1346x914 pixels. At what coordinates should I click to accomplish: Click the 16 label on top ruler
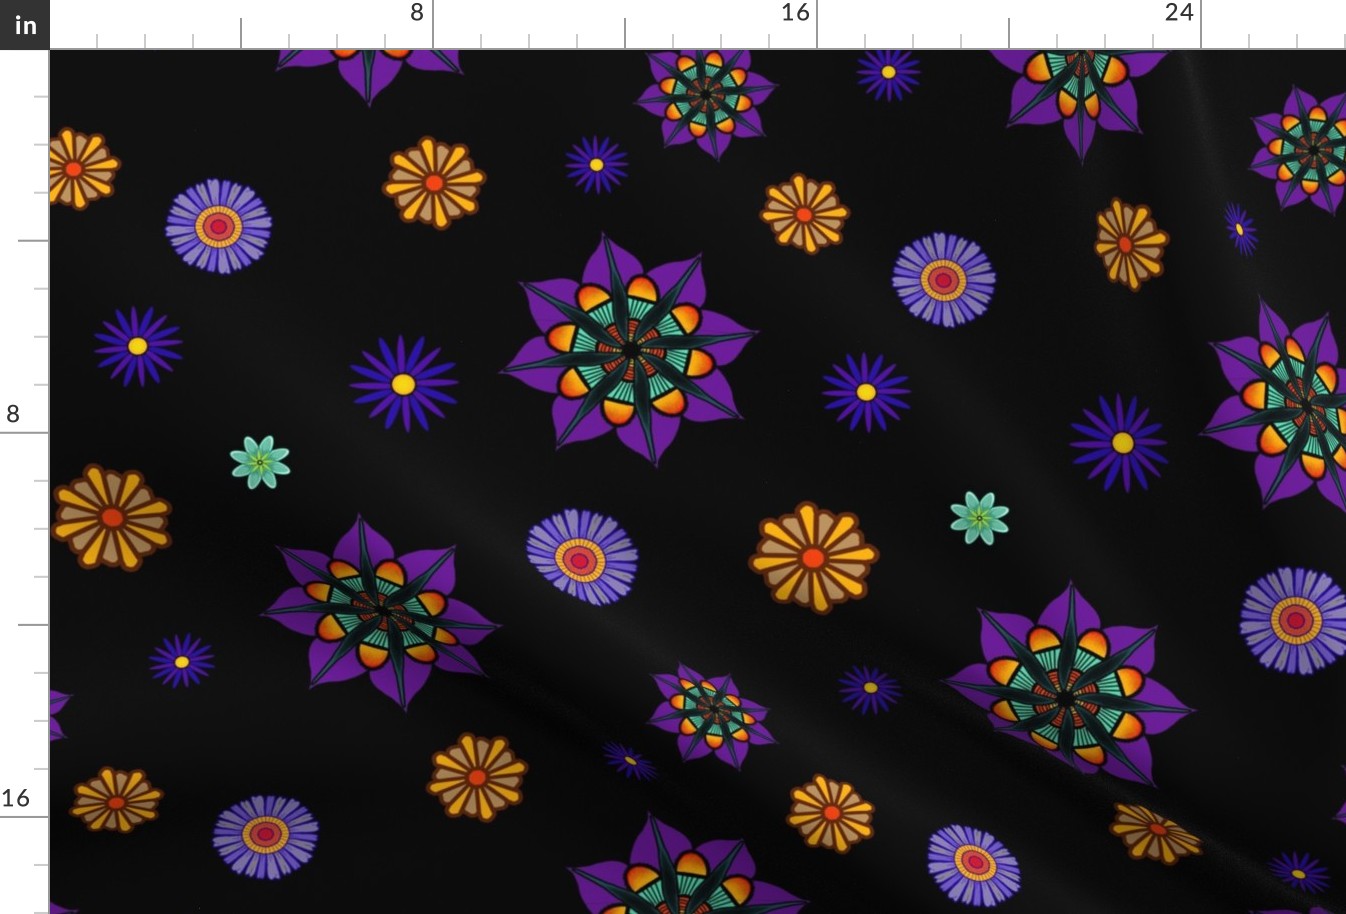point(795,13)
